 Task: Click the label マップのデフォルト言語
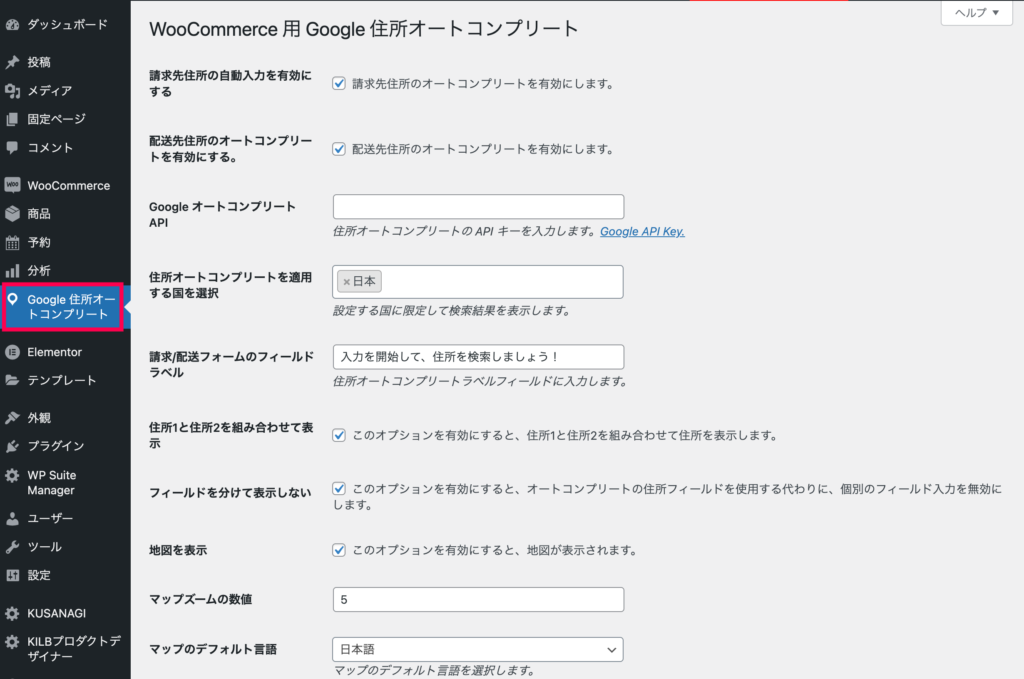click(x=213, y=650)
